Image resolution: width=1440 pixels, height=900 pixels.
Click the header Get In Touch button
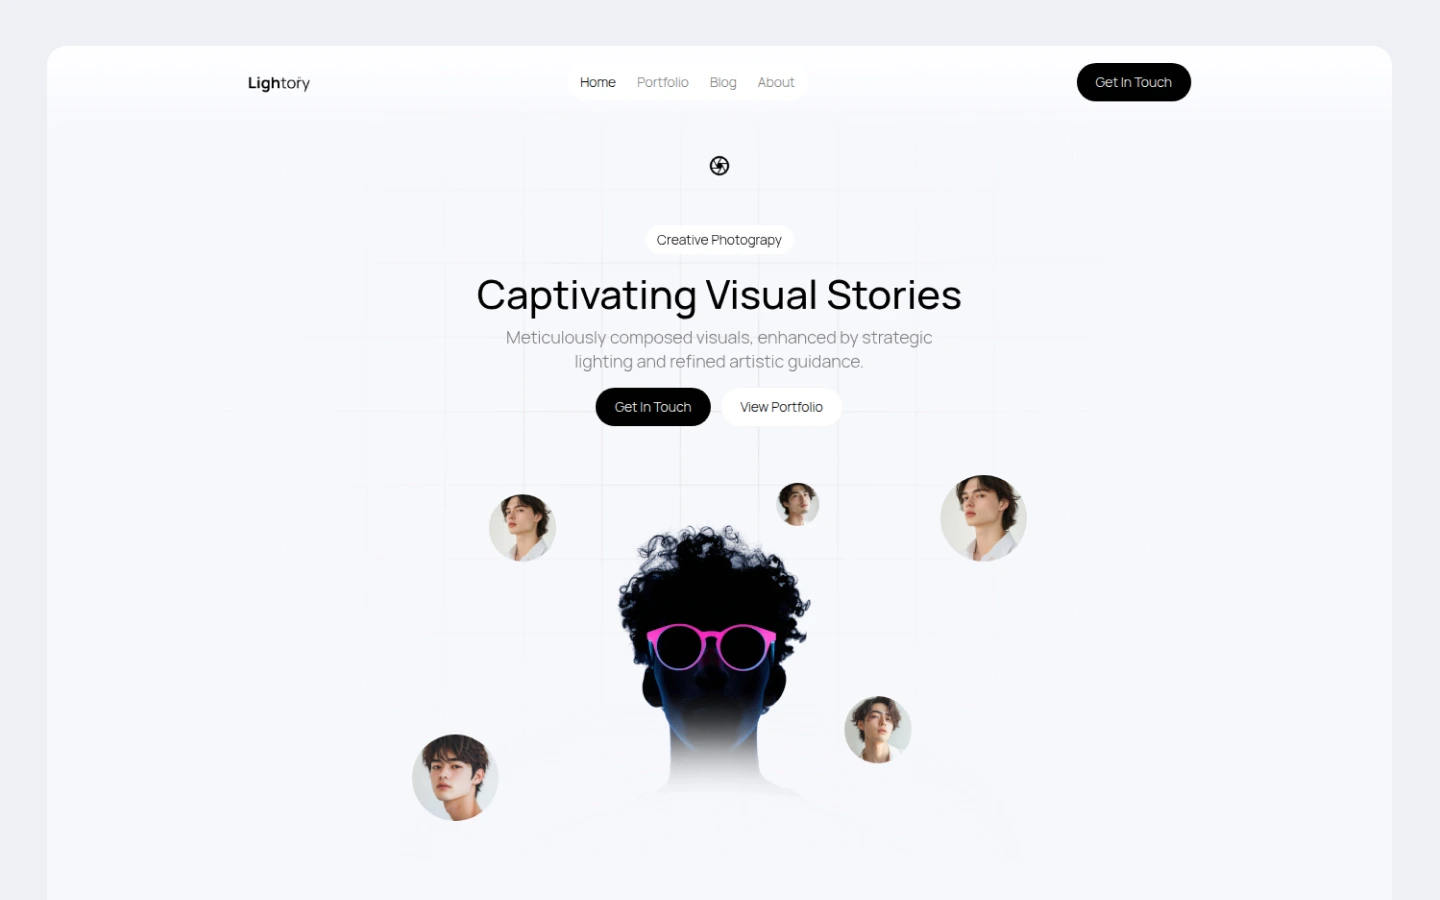pyautogui.click(x=1134, y=82)
